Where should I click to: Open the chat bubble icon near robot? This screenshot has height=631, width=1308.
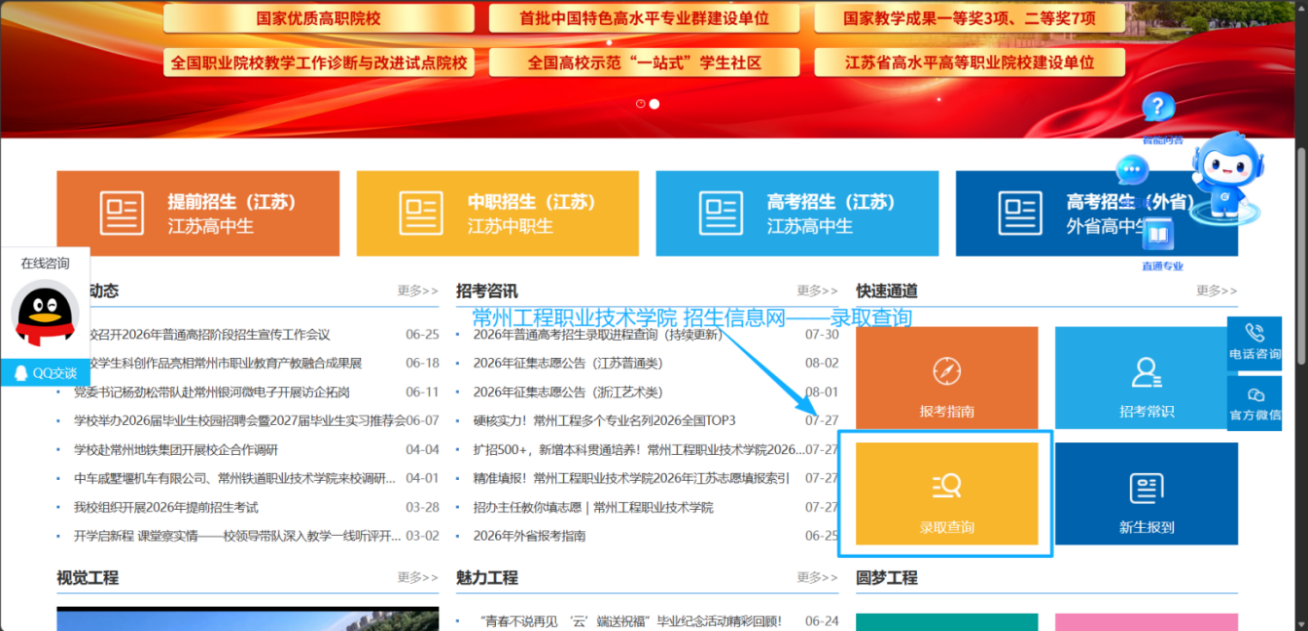click(x=1132, y=170)
